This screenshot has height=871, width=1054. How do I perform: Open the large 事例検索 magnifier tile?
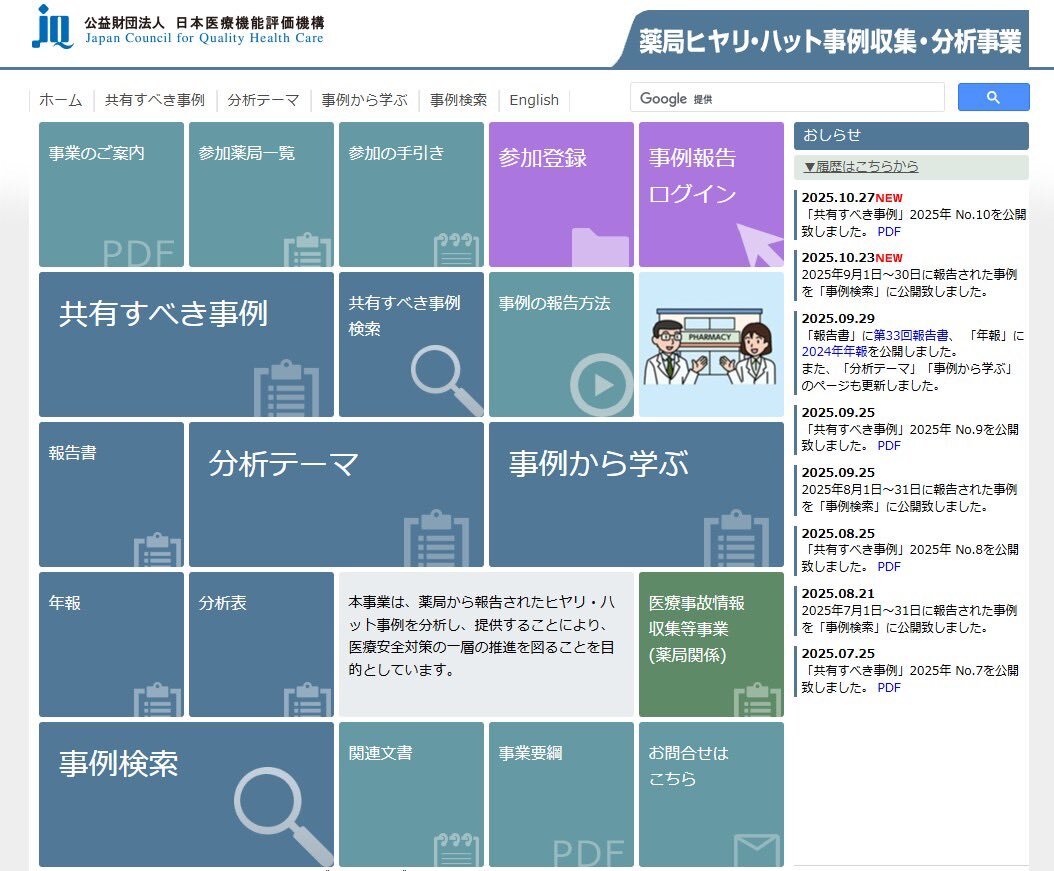(x=186, y=794)
